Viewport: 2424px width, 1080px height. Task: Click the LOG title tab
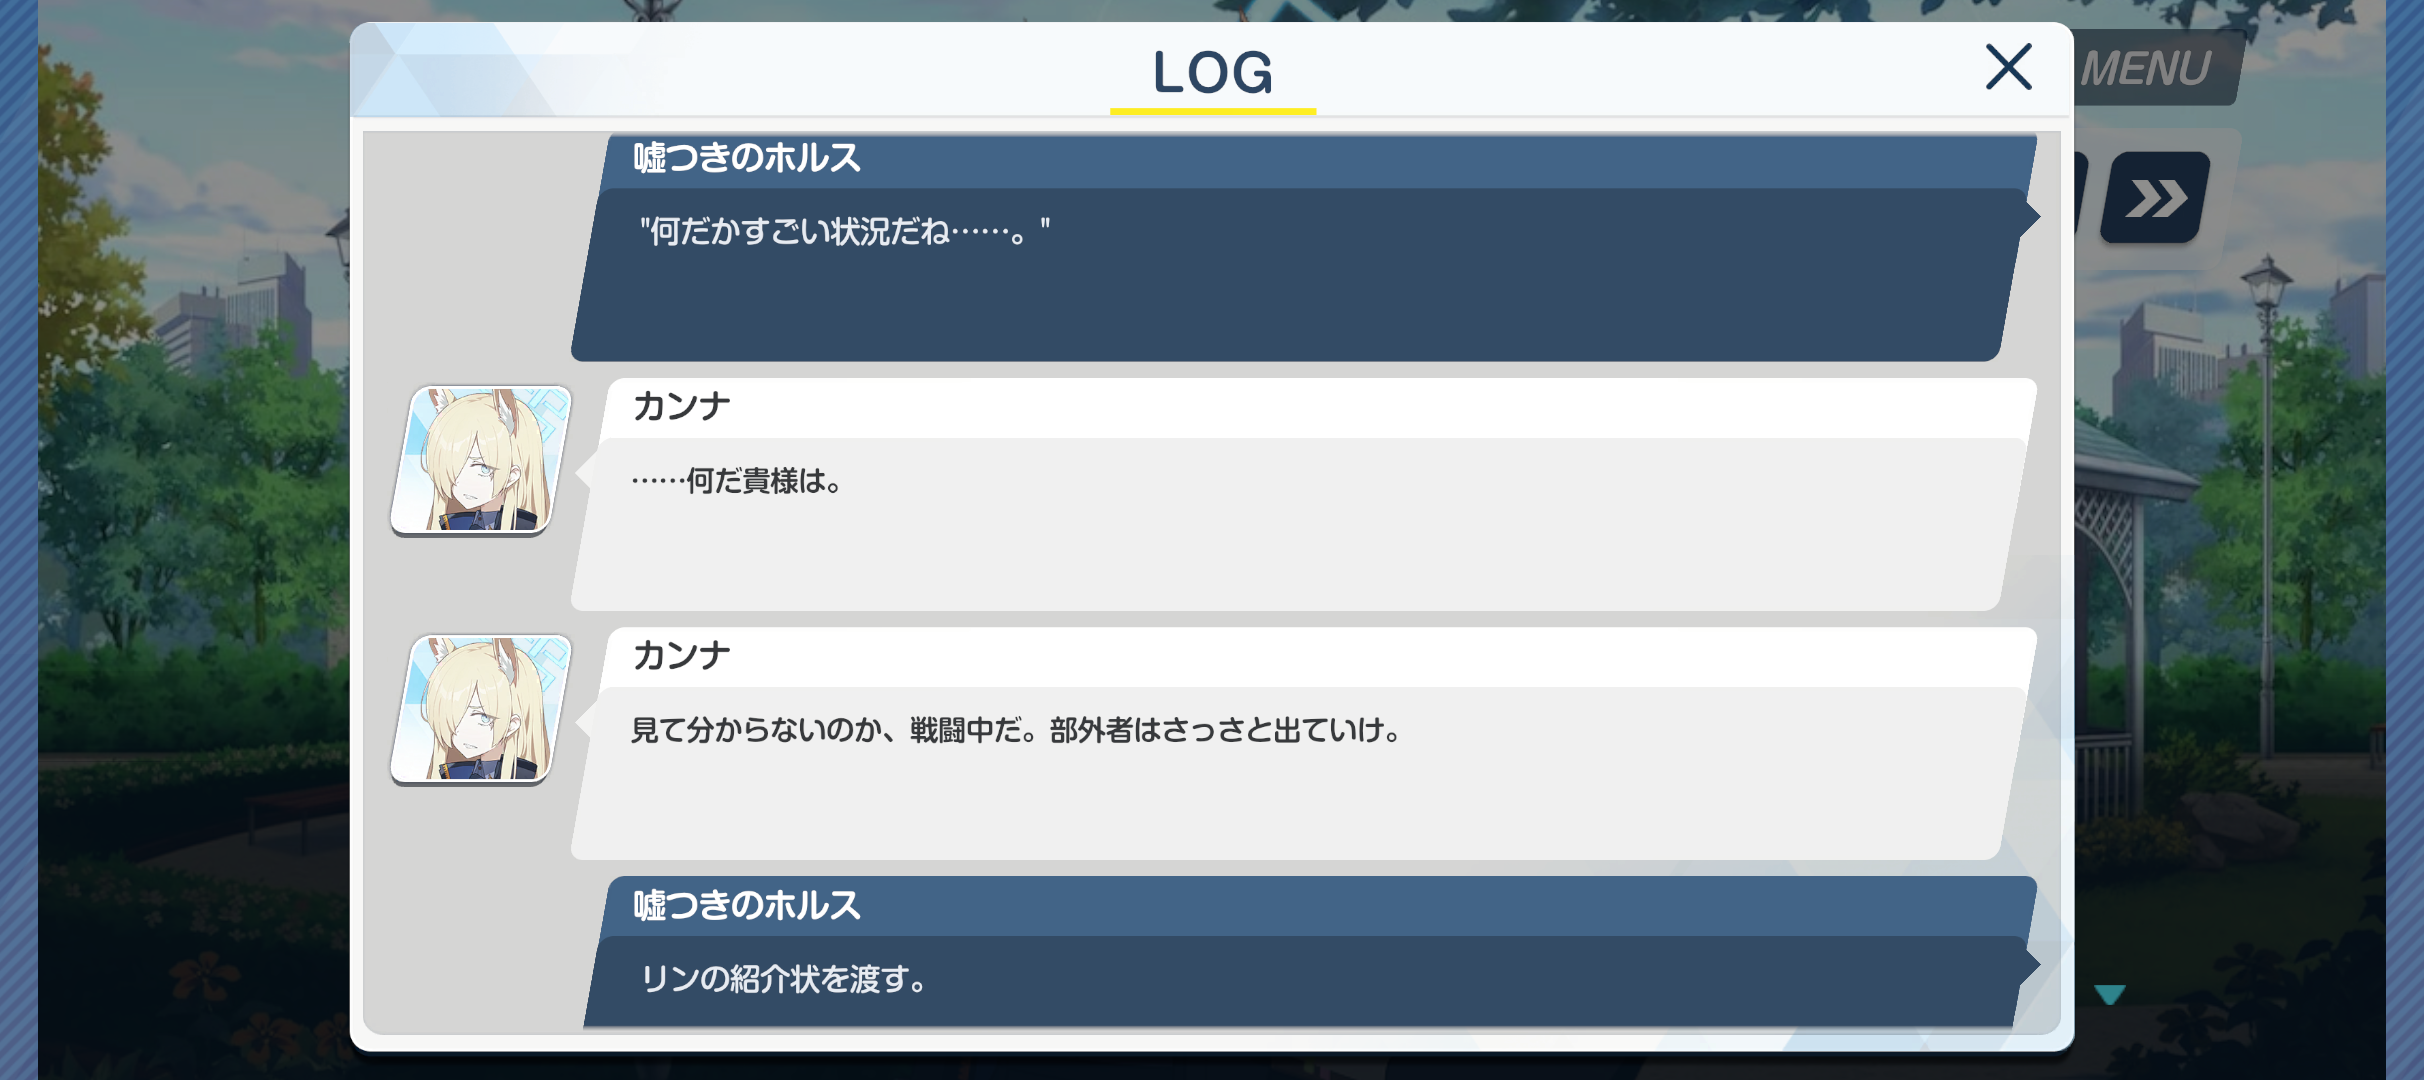pyautogui.click(x=1213, y=73)
